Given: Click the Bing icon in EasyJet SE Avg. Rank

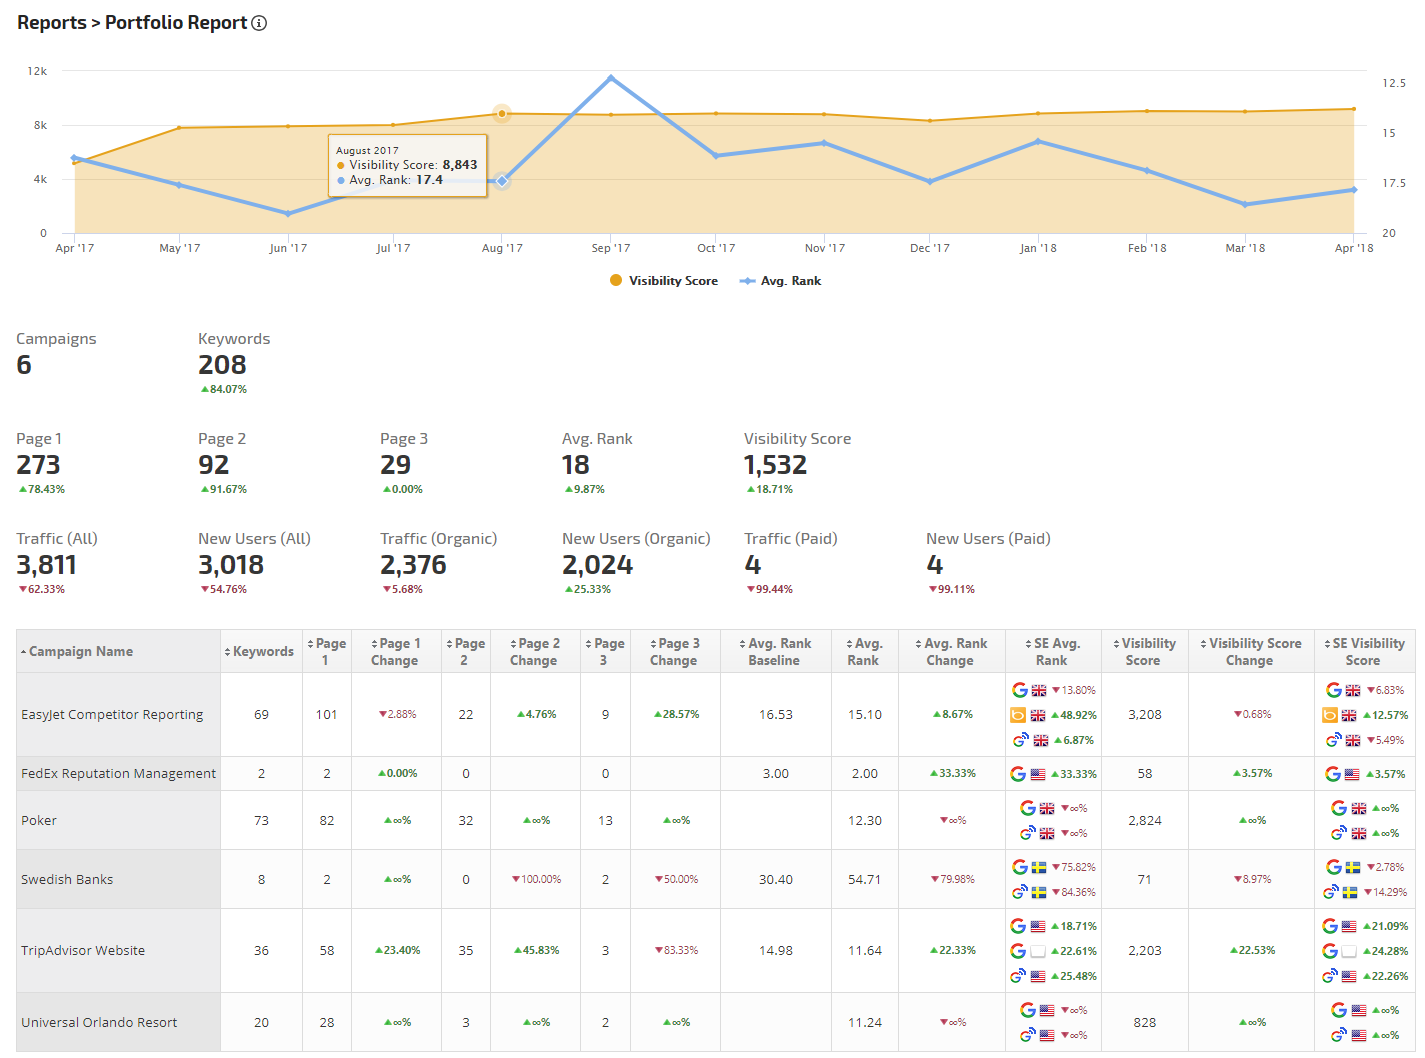Looking at the screenshot, I should coord(1018,715).
